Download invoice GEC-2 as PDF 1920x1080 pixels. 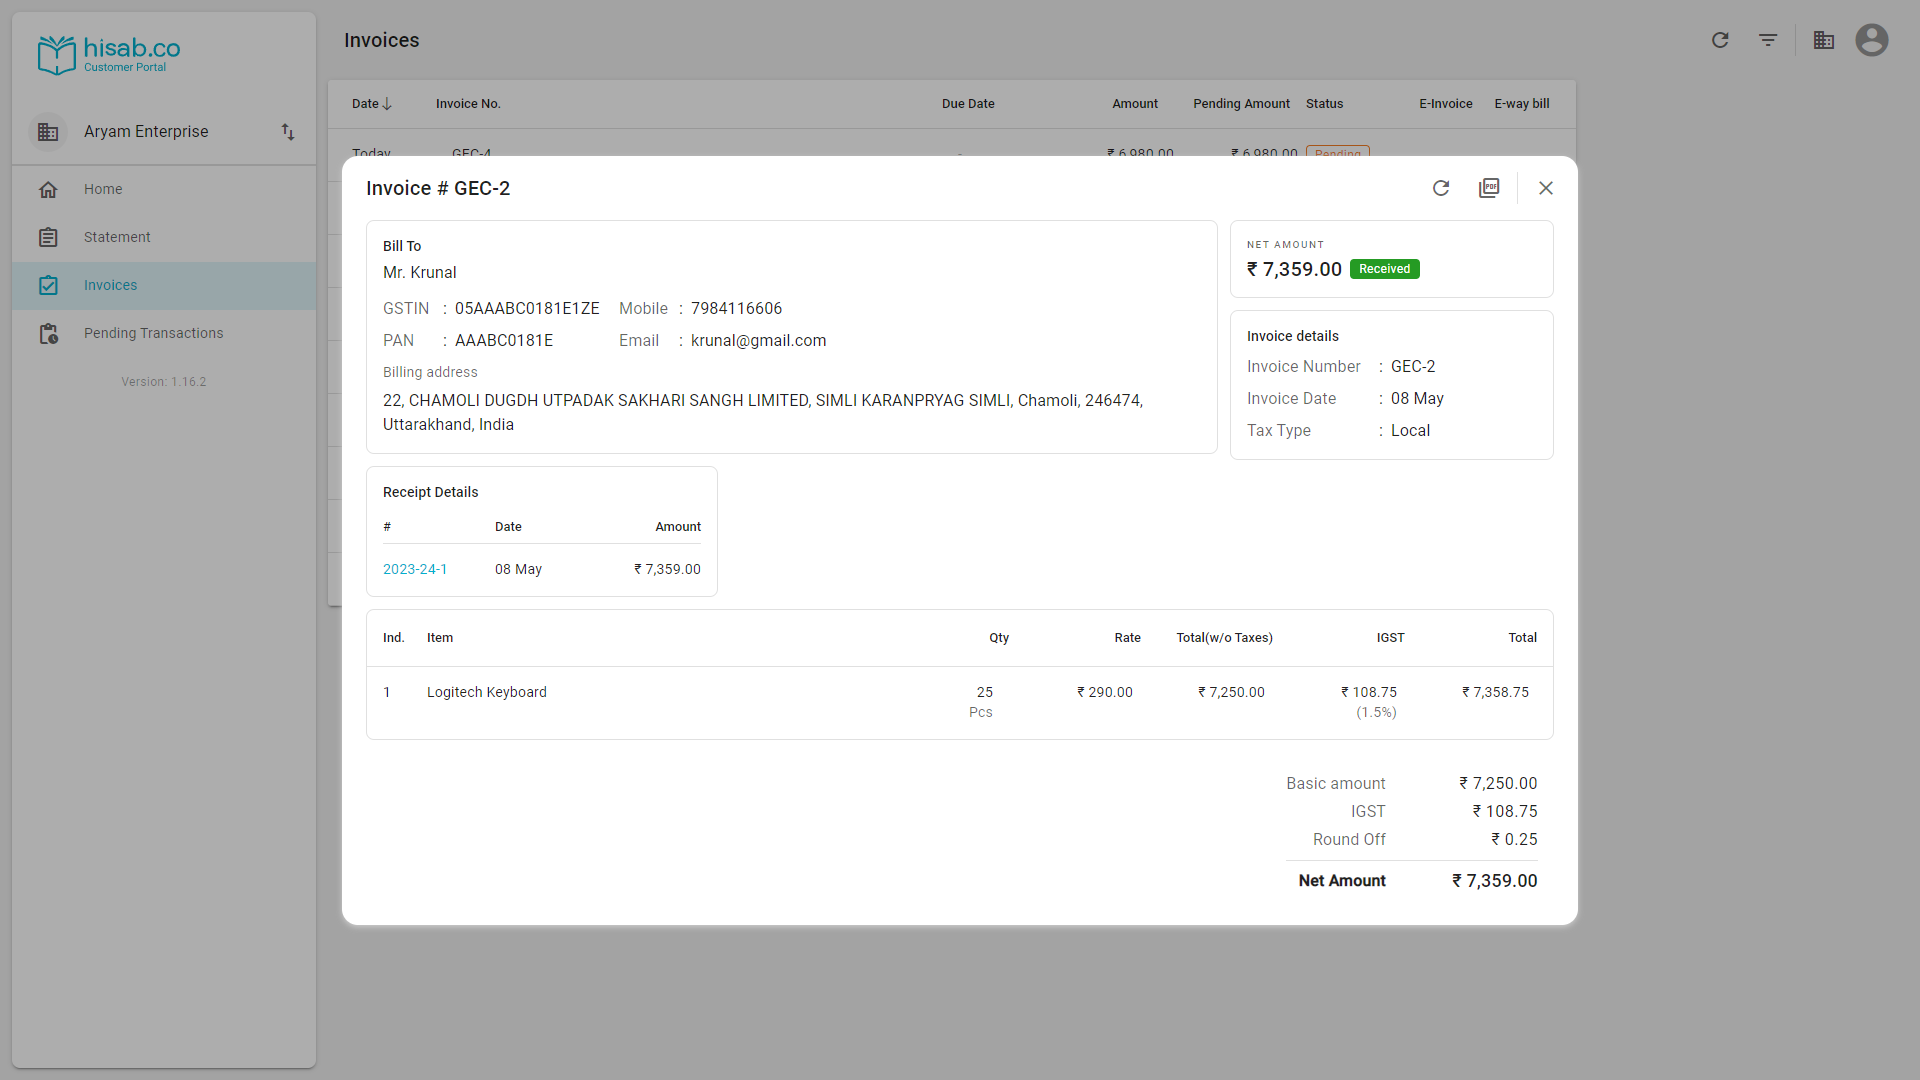[x=1489, y=188]
